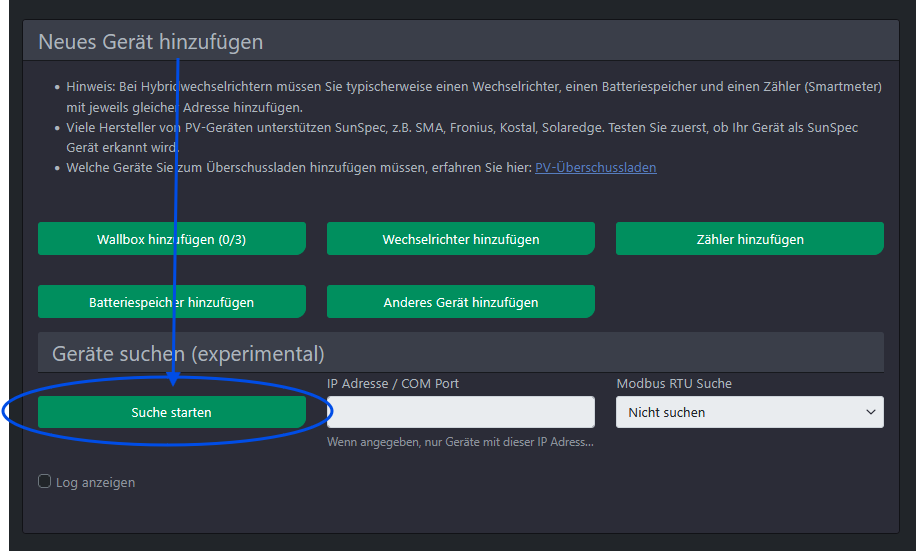Screen dimensions: 916x551
Task: Start the device search with Suche starten
Action: coord(171,412)
